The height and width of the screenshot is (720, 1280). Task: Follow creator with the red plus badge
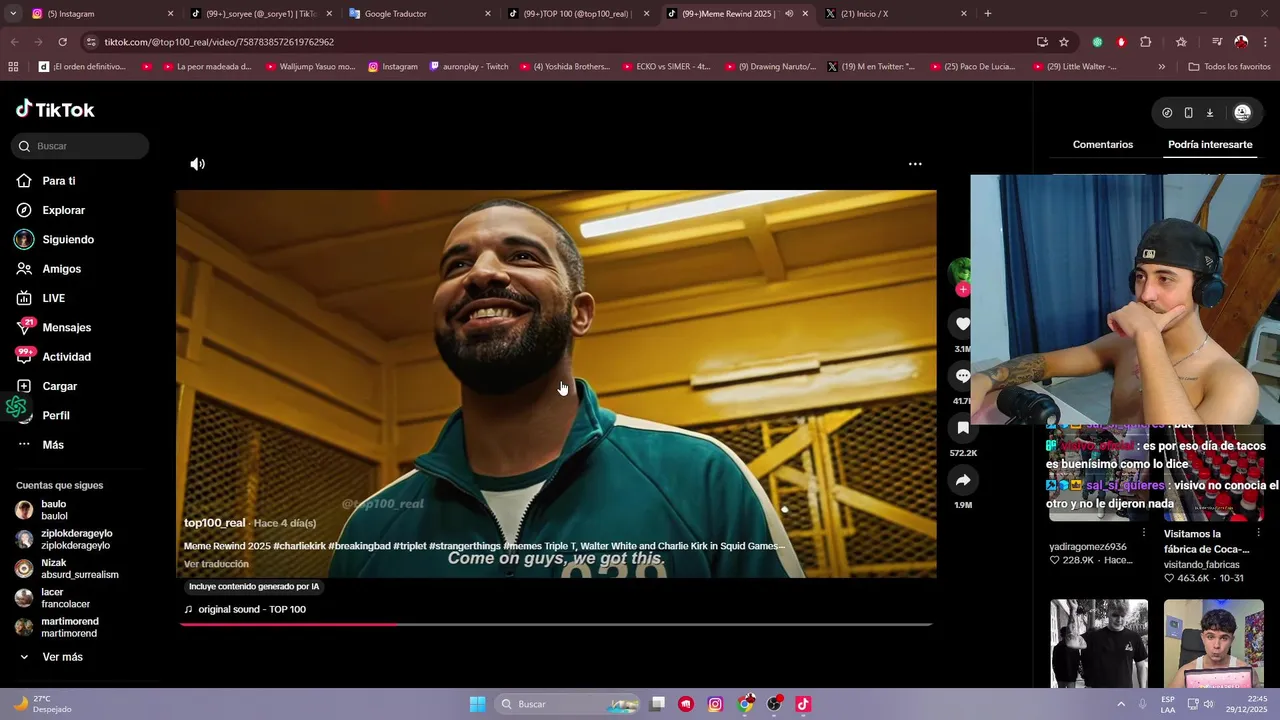[x=962, y=290]
